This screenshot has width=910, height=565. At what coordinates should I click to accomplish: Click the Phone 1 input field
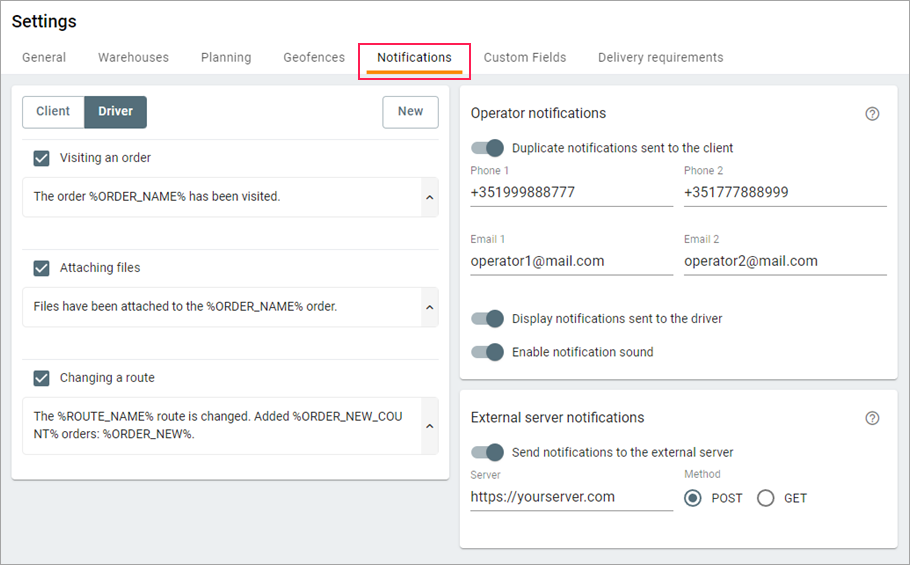(x=571, y=193)
